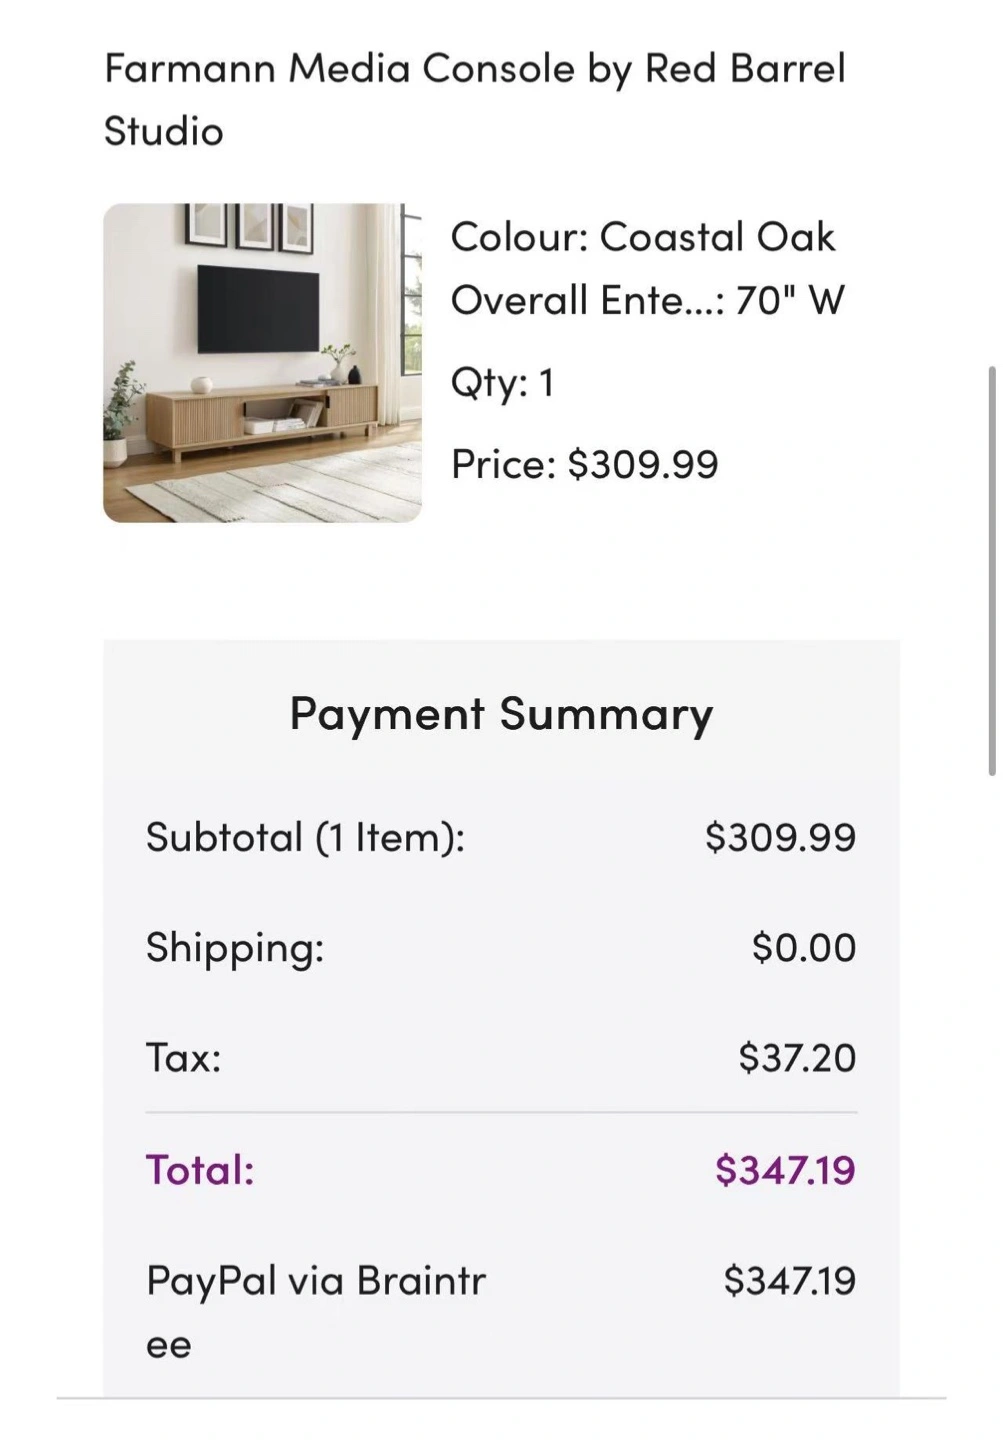This screenshot has height=1440, width=1003.
Task: Click the purple total amount $347.19
Action: tap(785, 1169)
